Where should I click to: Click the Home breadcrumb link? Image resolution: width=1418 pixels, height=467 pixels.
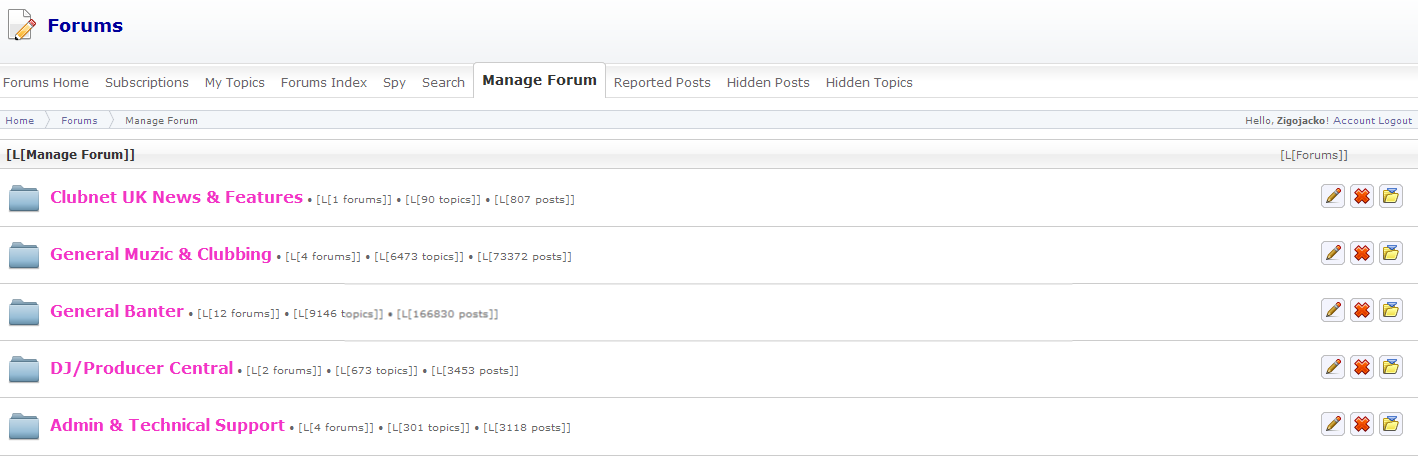(20, 121)
